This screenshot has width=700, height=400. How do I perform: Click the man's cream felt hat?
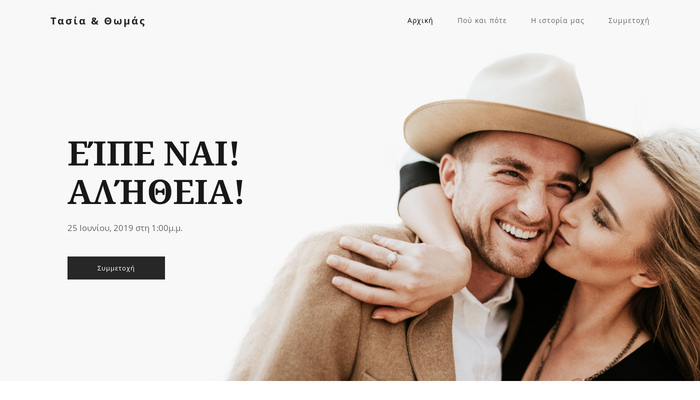coord(527,85)
